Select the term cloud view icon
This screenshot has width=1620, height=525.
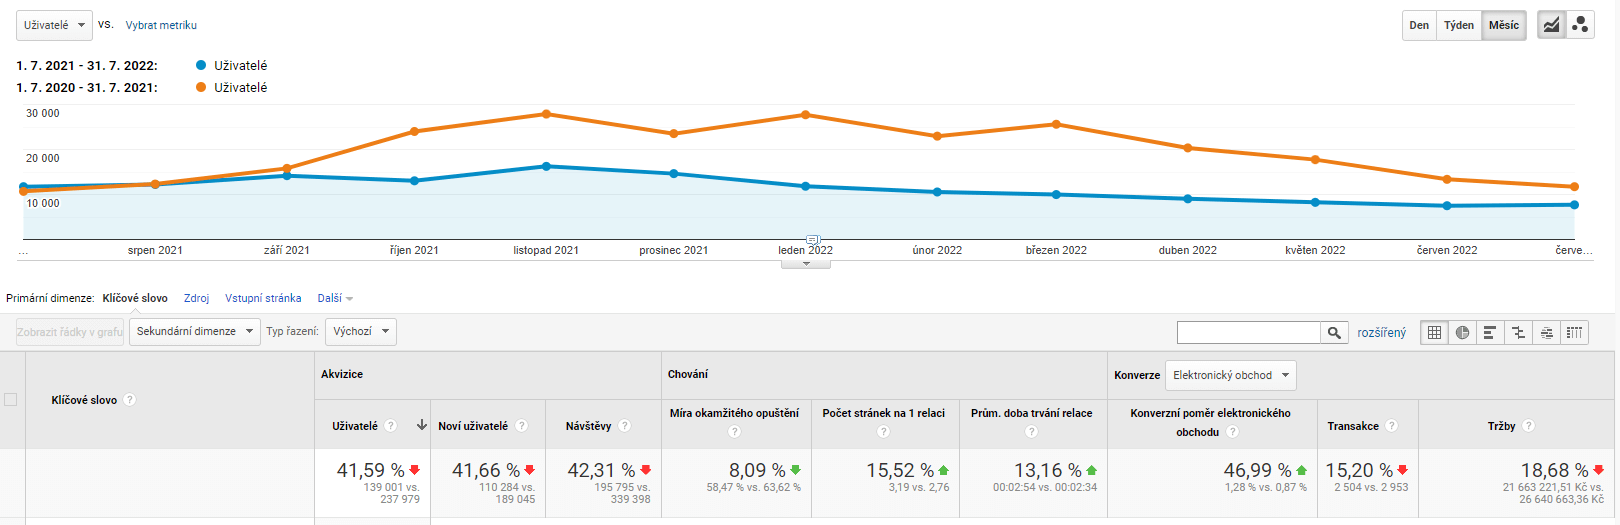[1546, 332]
